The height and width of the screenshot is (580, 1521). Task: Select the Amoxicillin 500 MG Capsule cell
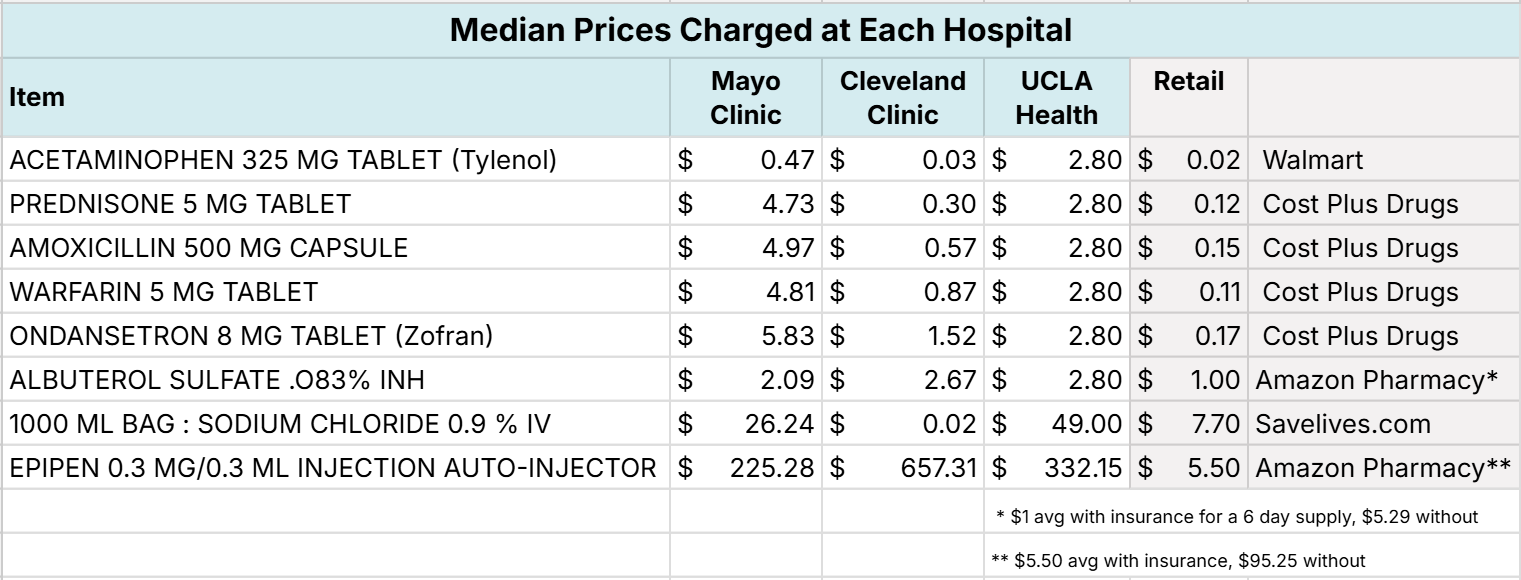pos(208,248)
